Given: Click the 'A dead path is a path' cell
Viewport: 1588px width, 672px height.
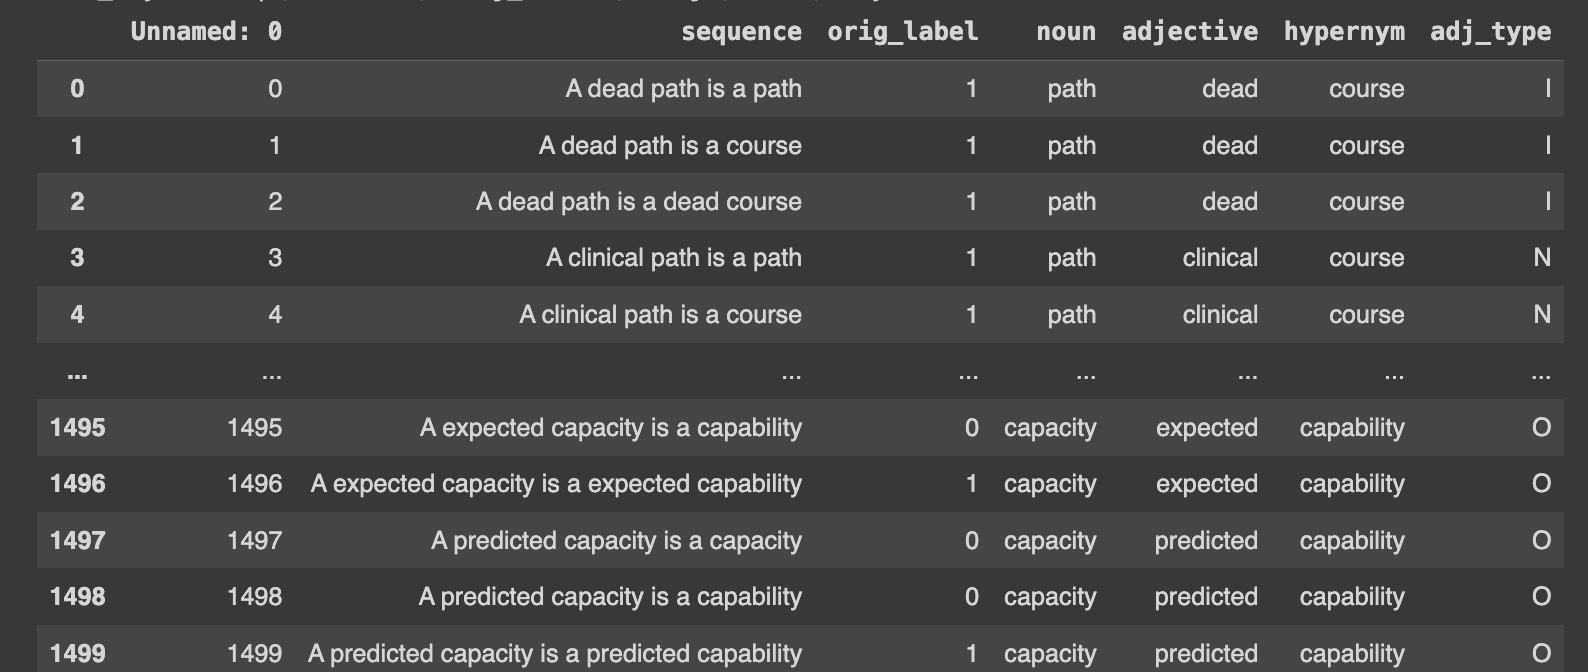Looking at the screenshot, I should [x=683, y=89].
